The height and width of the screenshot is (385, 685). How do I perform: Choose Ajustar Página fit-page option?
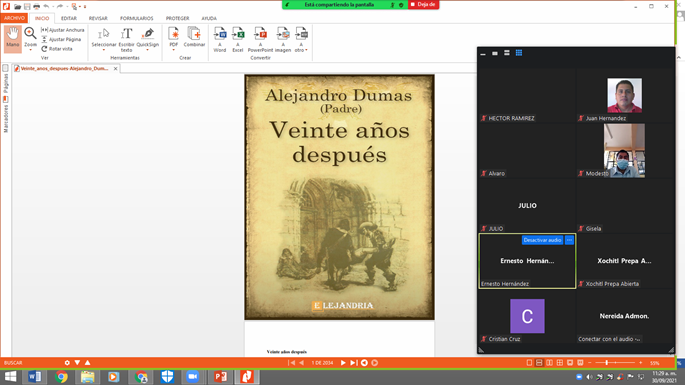[x=61, y=39]
